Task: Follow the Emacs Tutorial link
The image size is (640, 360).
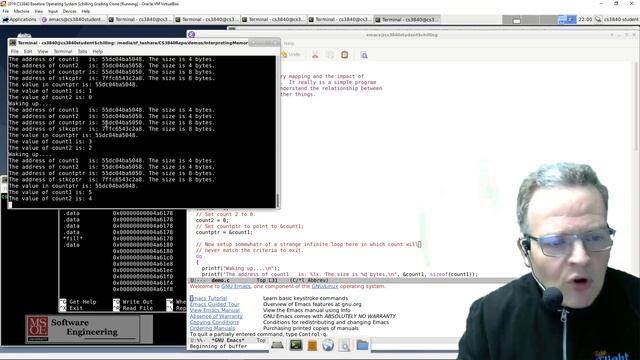Action: (208, 298)
